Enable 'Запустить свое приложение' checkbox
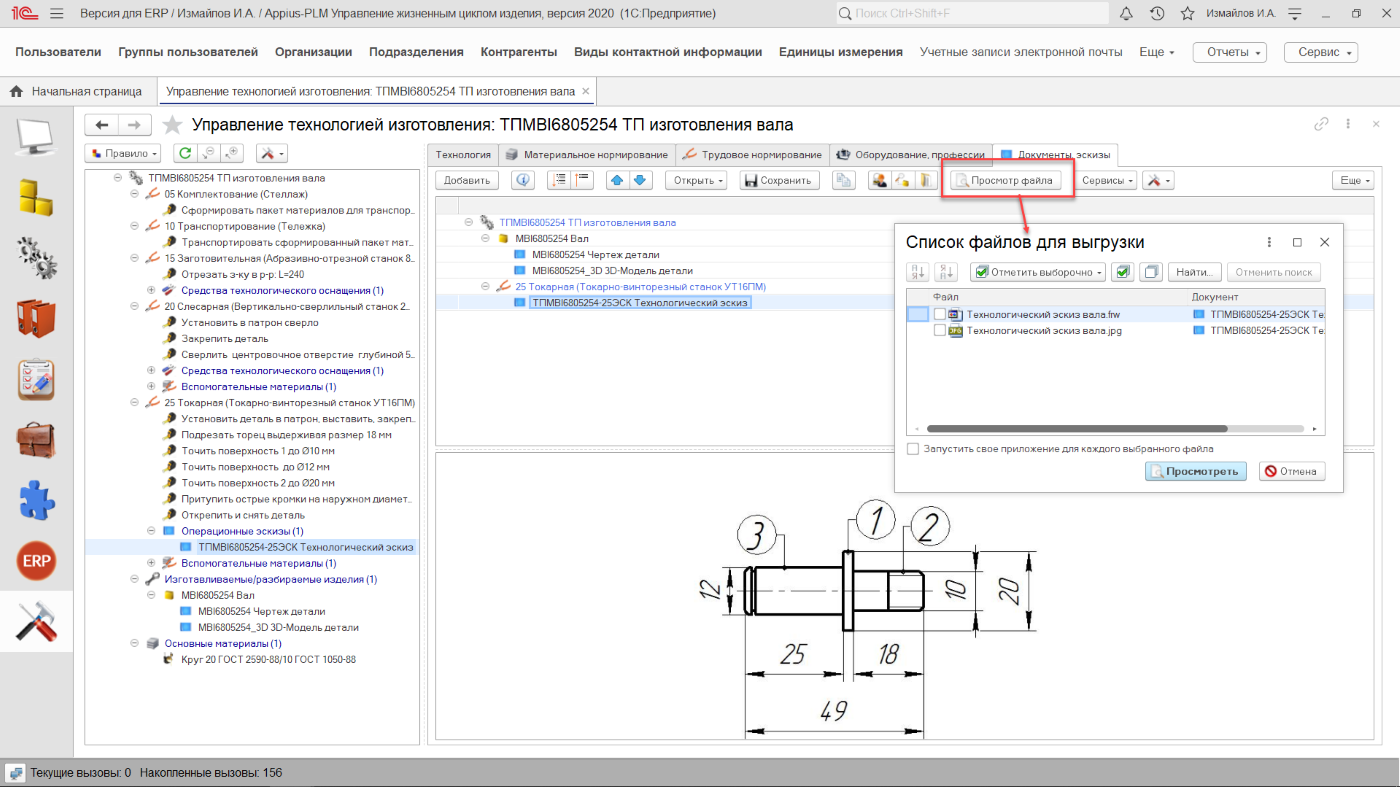The image size is (1400, 787). click(912, 449)
